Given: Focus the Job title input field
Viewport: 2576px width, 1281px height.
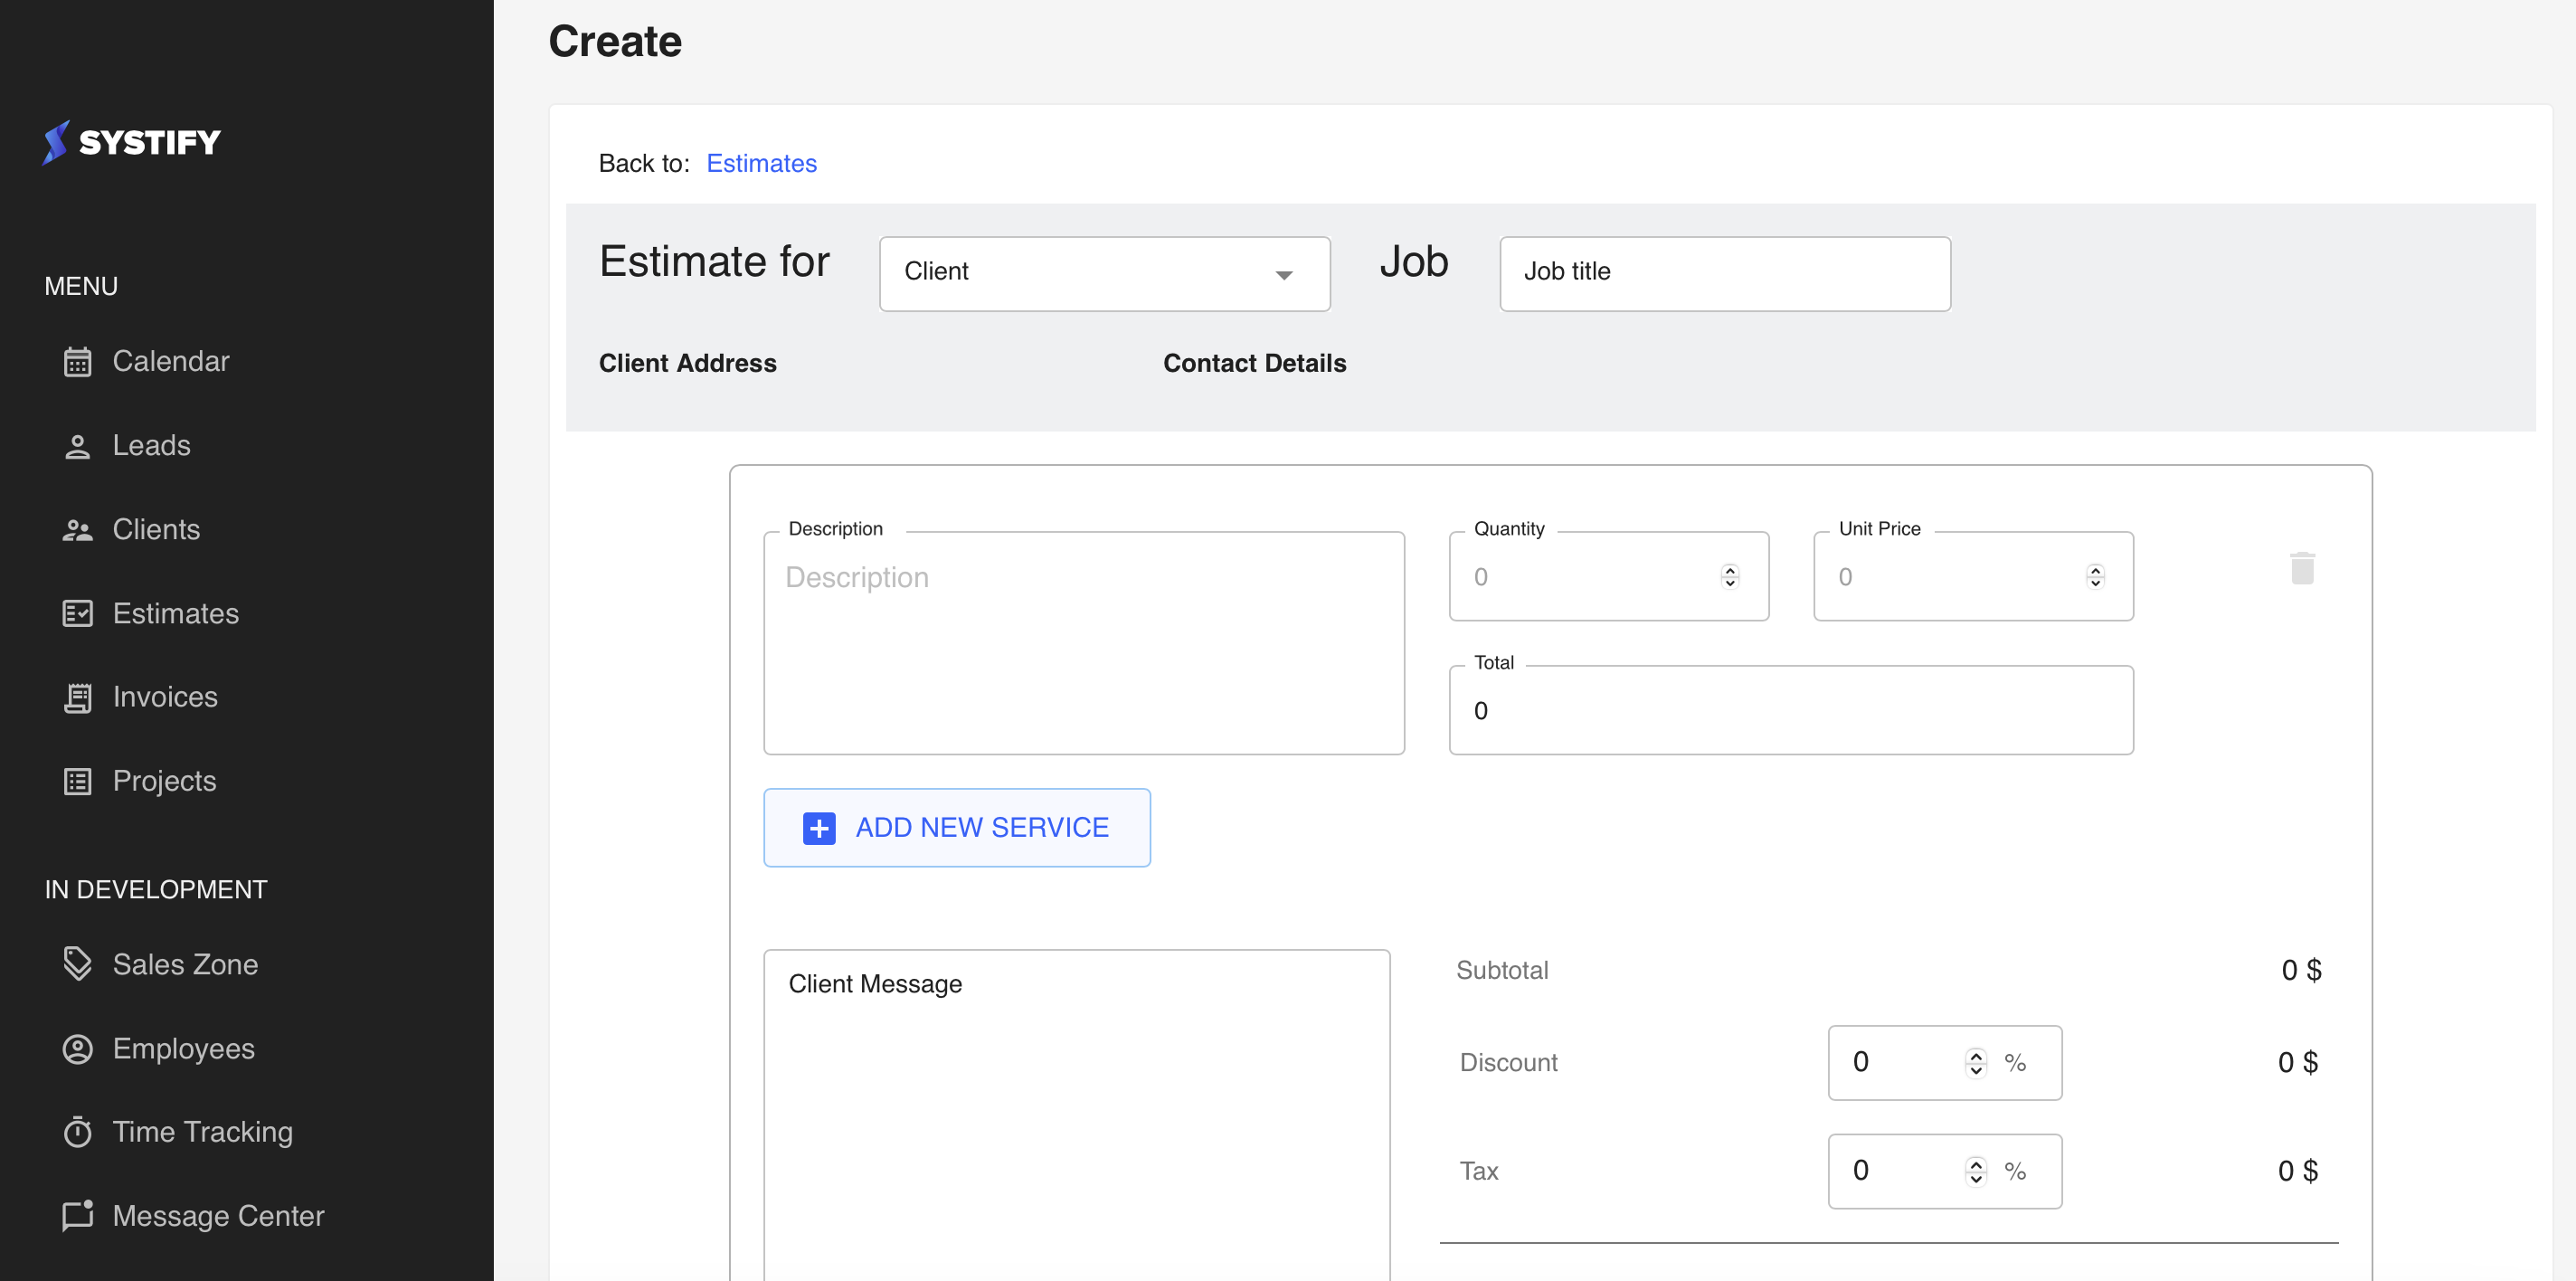Looking at the screenshot, I should click(1724, 273).
